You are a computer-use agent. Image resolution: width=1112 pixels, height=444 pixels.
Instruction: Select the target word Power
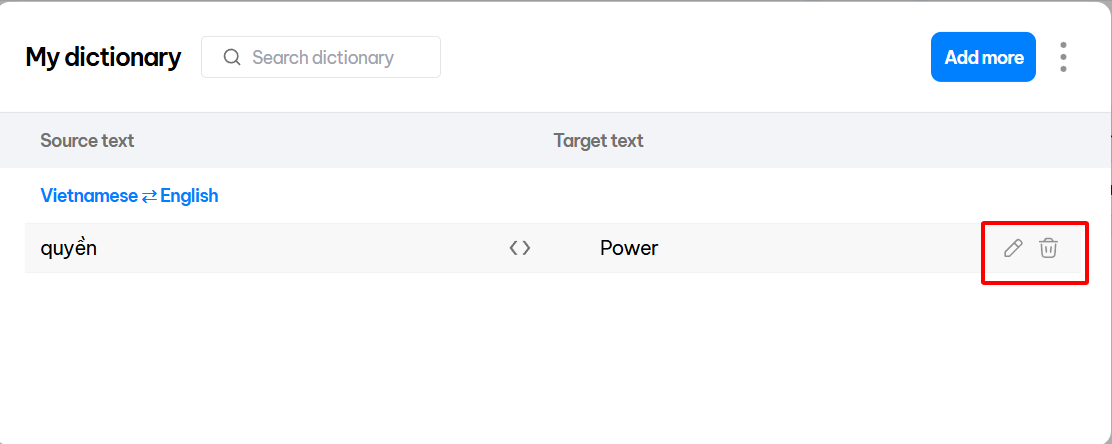coord(629,248)
